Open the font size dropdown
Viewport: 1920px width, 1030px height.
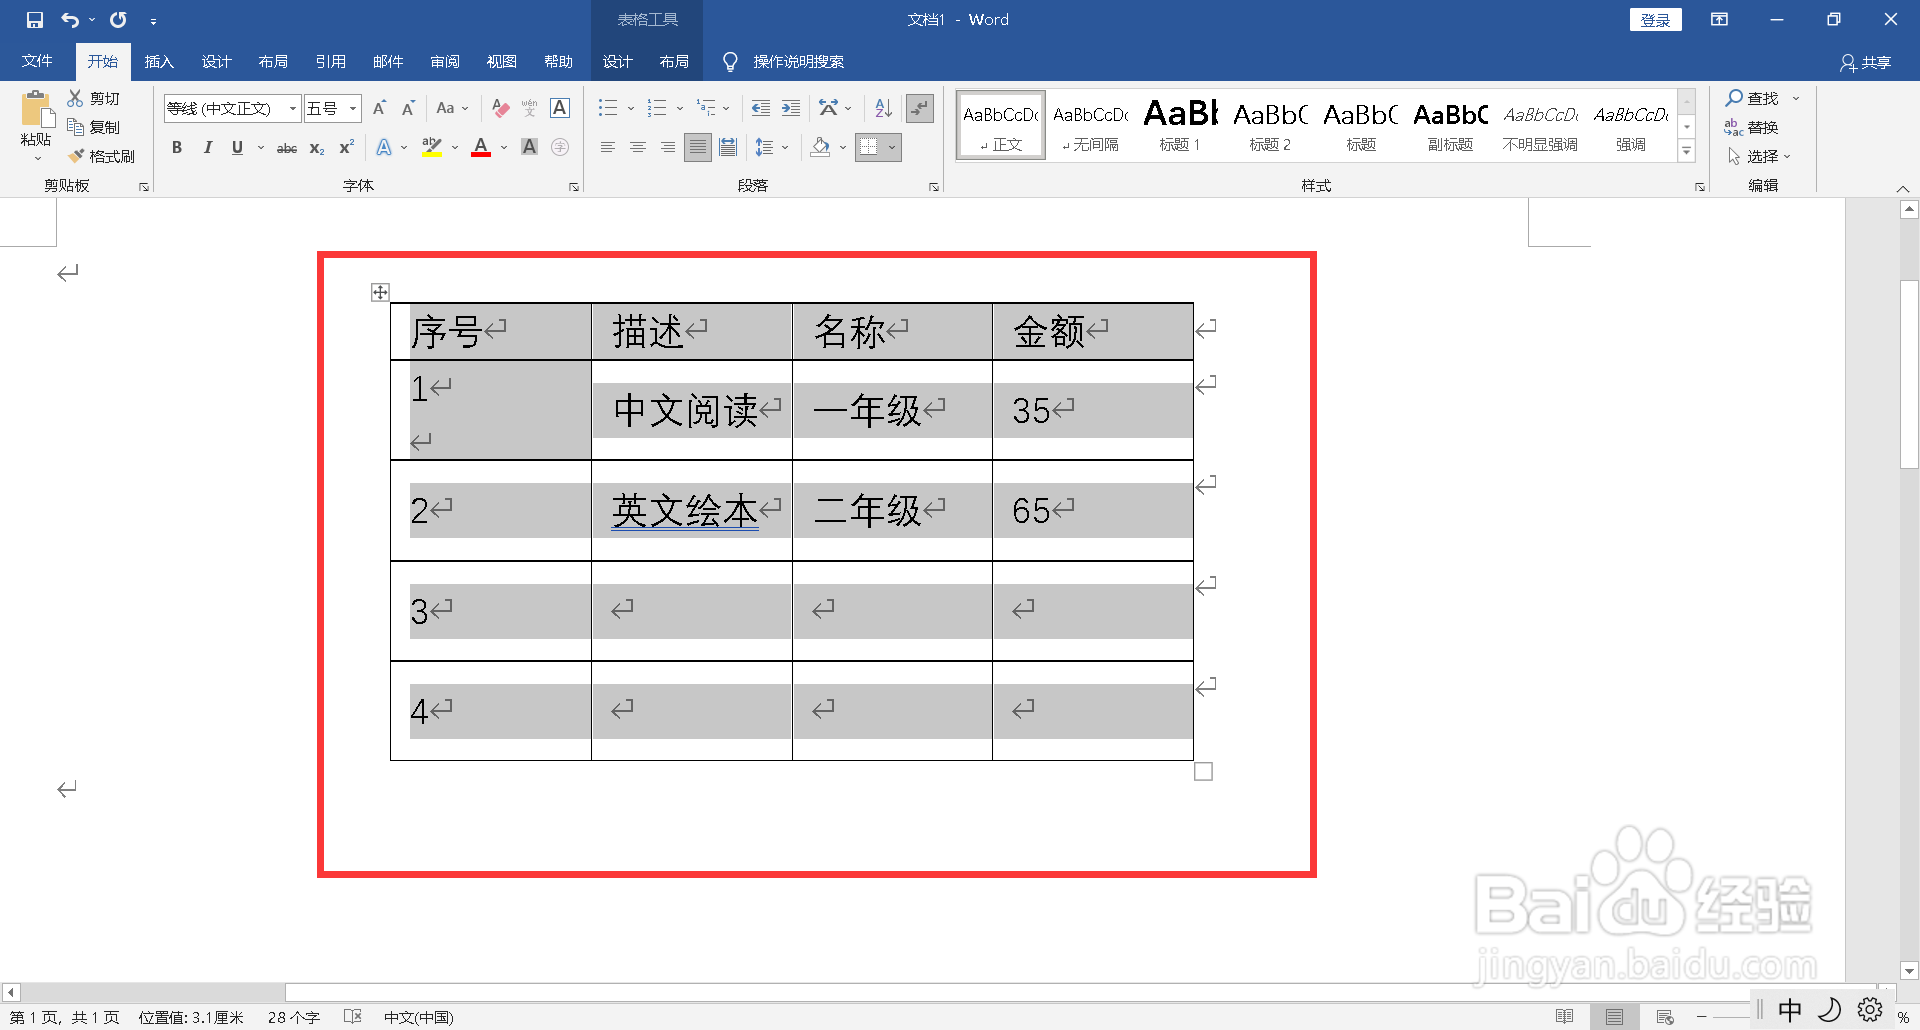(x=353, y=108)
